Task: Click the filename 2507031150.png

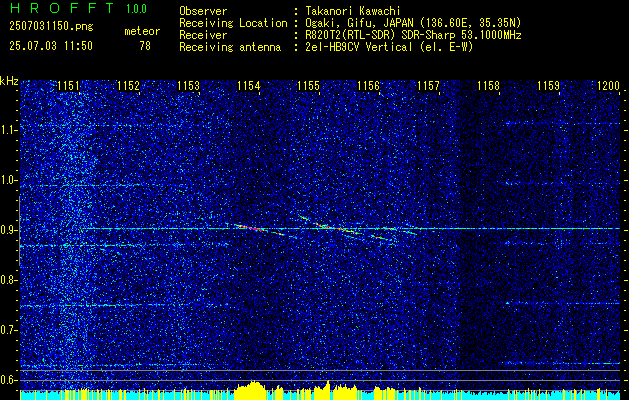Action: [x=51, y=27]
